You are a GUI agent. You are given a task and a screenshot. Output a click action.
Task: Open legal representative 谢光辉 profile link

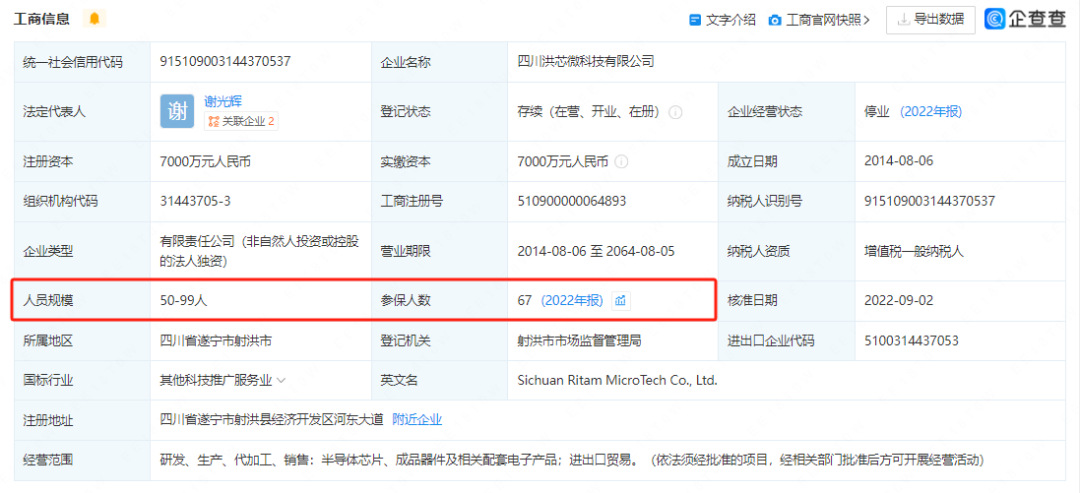[223, 101]
